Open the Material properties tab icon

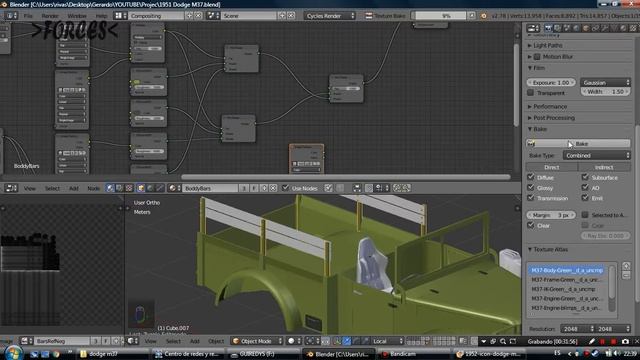pos(623,28)
